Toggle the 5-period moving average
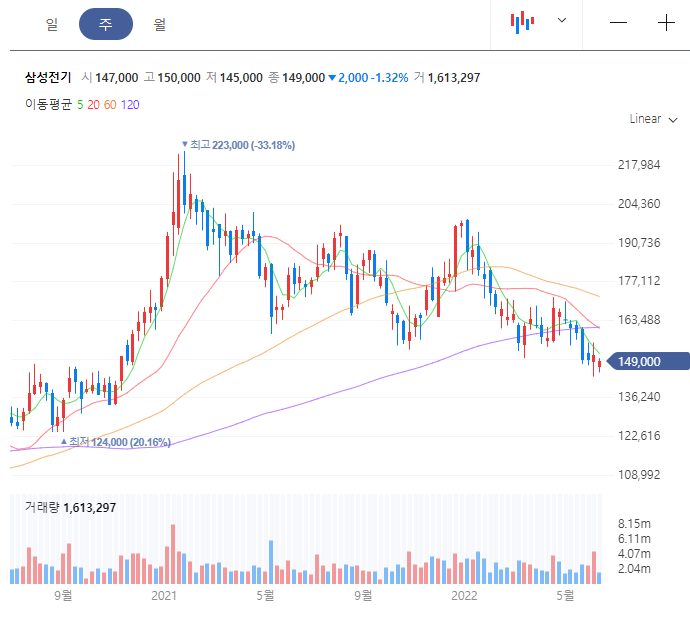Image resolution: width=690 pixels, height=619 pixels. [80, 105]
